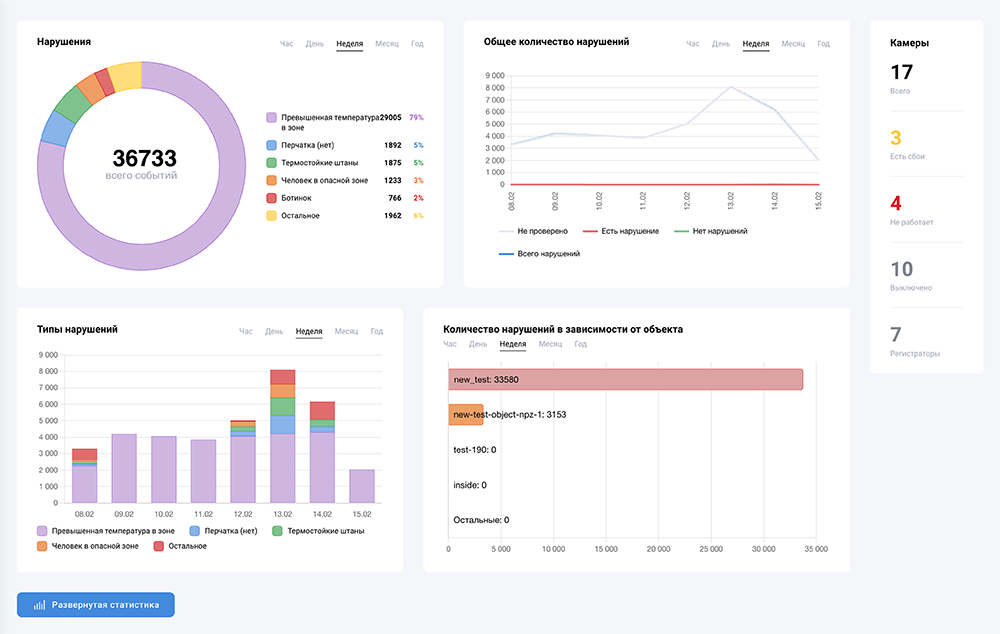Click the new_test: 33580 horizontal bar
The height and width of the screenshot is (634, 1000).
(625, 380)
